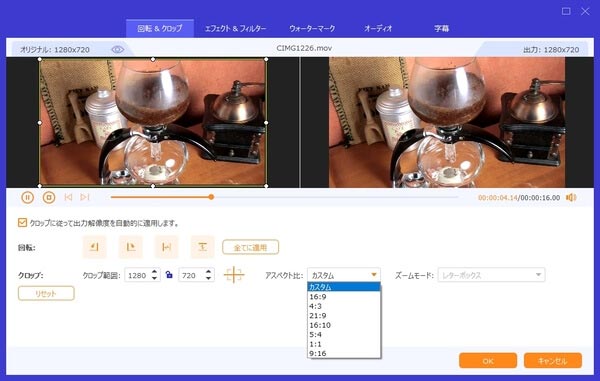600x381 pixels.
Task: Switch to ウォーターマーク tab
Action: [312, 28]
